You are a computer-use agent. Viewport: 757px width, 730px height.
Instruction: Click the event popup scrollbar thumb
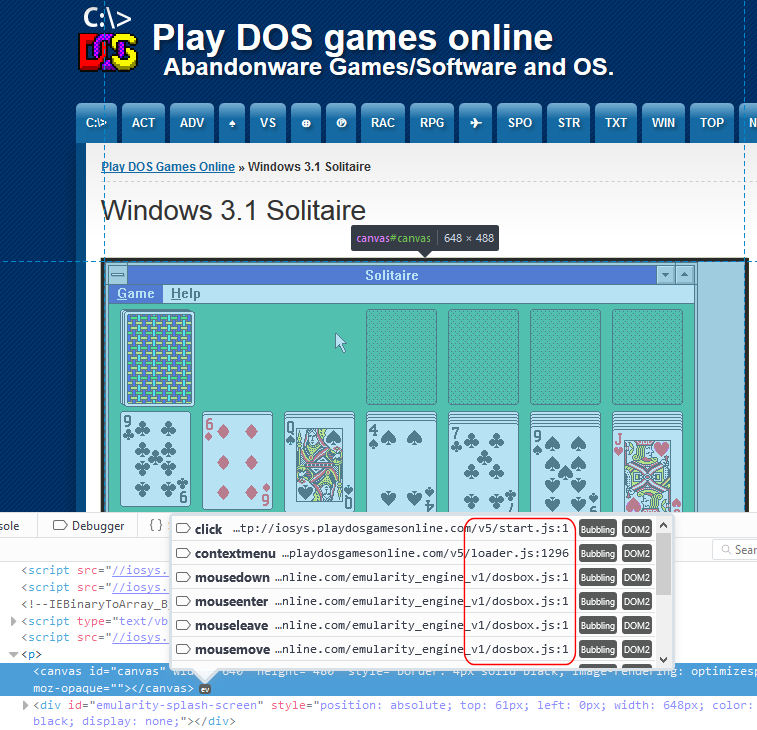(664, 563)
